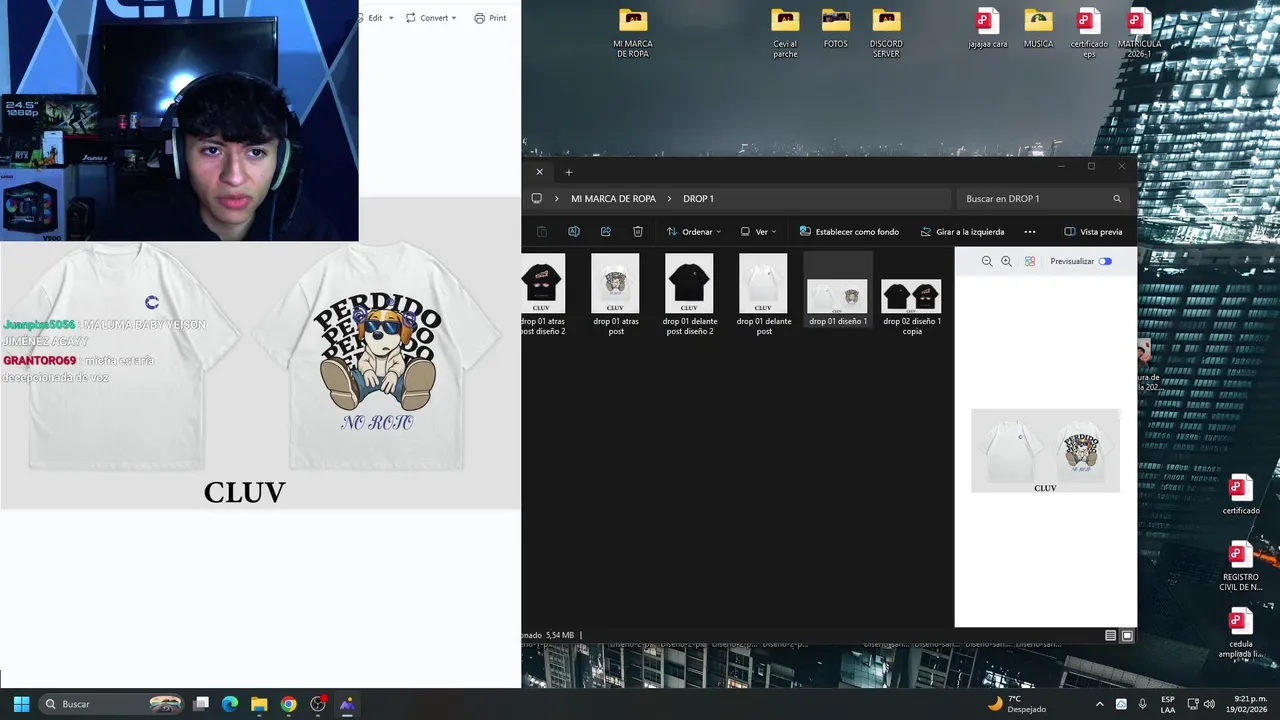1280x720 pixels.
Task: Click the search magnifier in Buscar en DROP 1
Action: [1117, 198]
